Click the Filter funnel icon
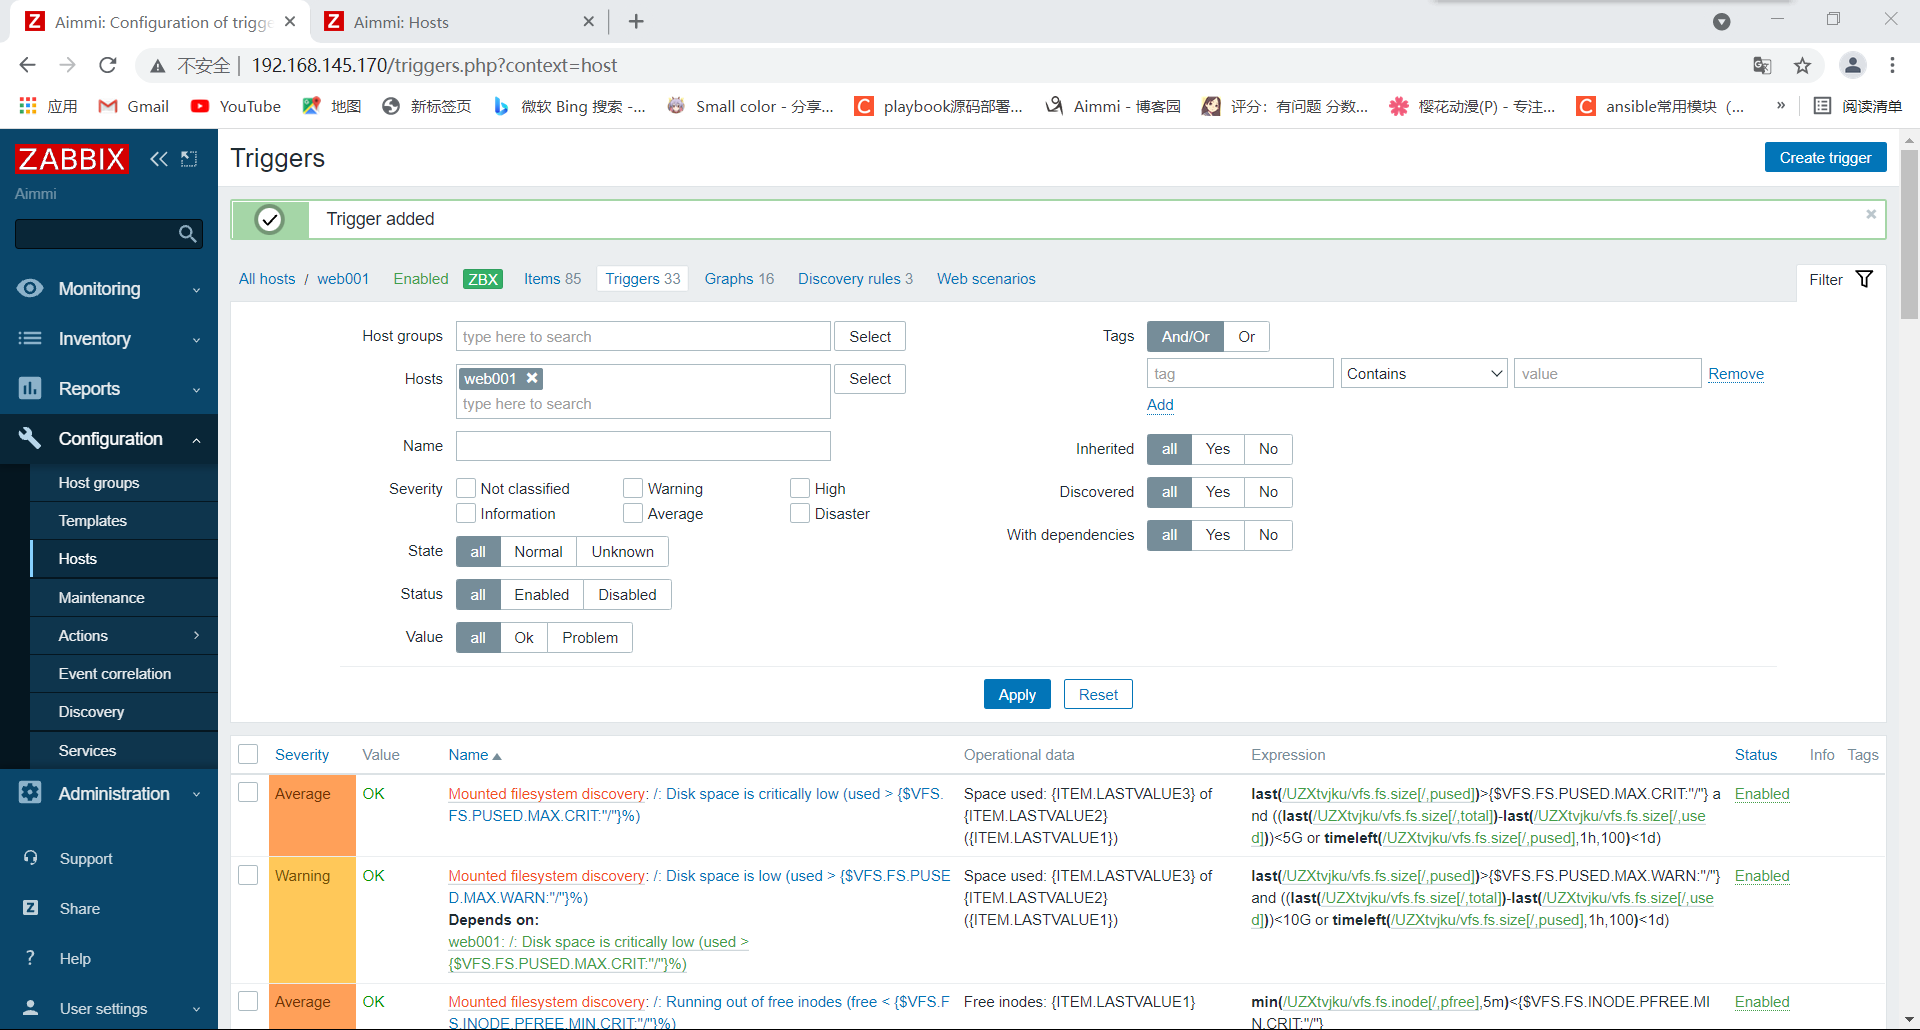Viewport: 1920px width, 1030px height. (1864, 279)
